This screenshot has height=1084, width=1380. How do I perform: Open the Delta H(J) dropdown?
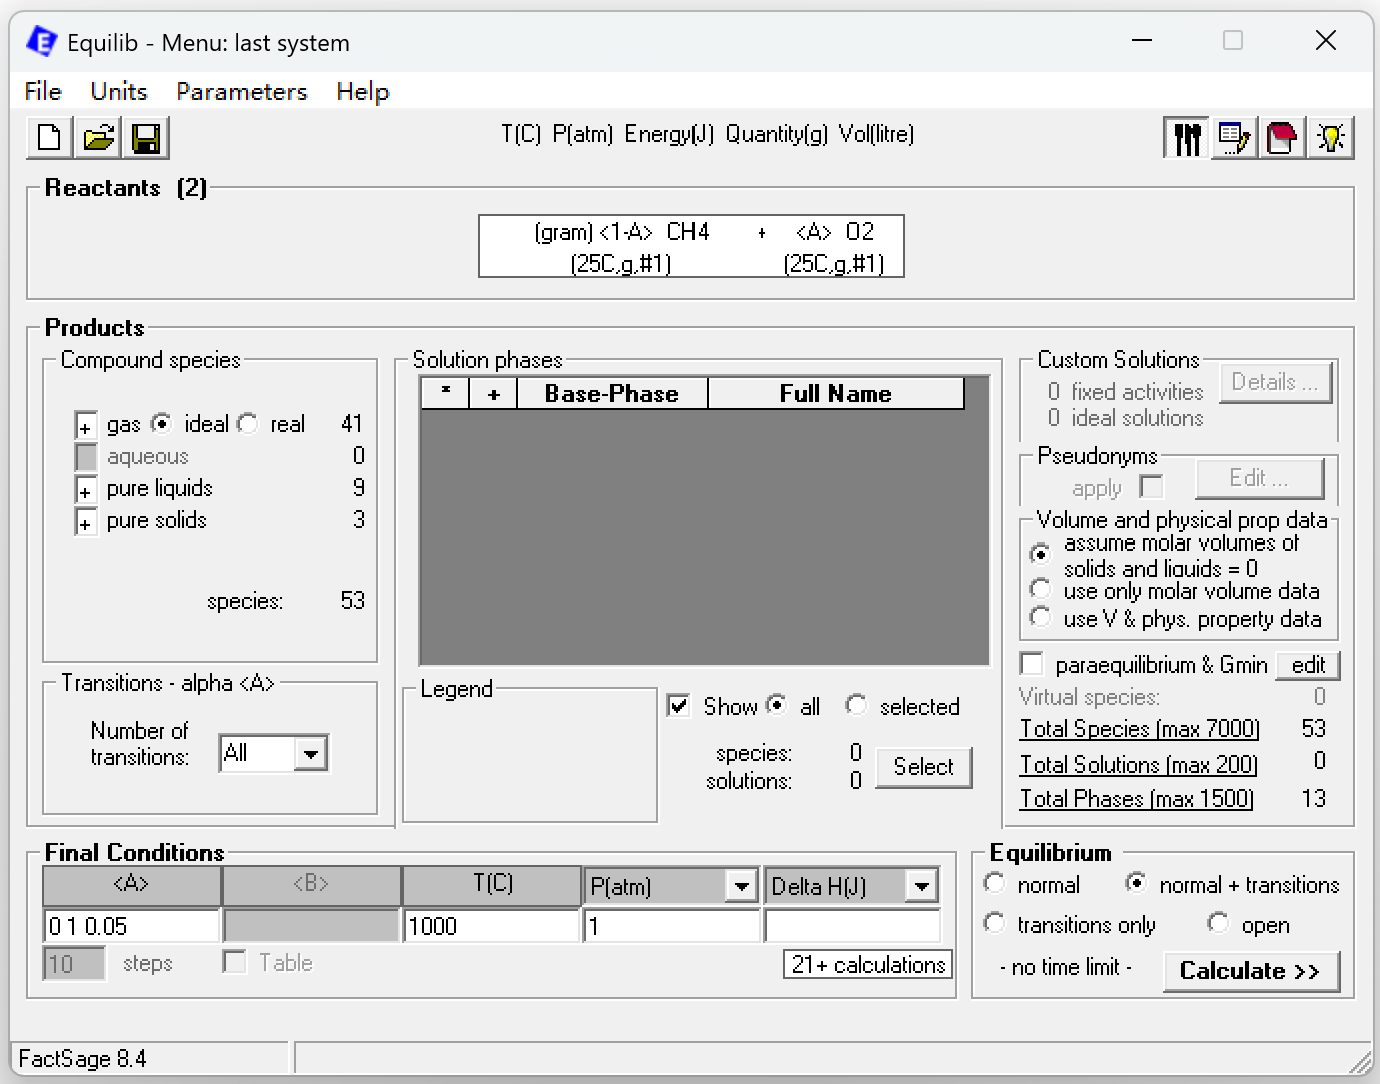click(x=921, y=886)
